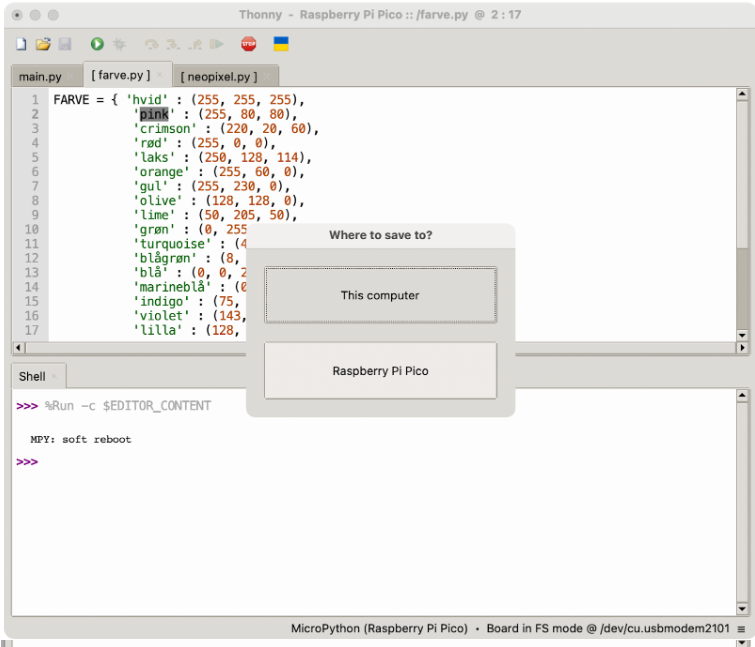Select the farve.py editor tab

coord(120,76)
